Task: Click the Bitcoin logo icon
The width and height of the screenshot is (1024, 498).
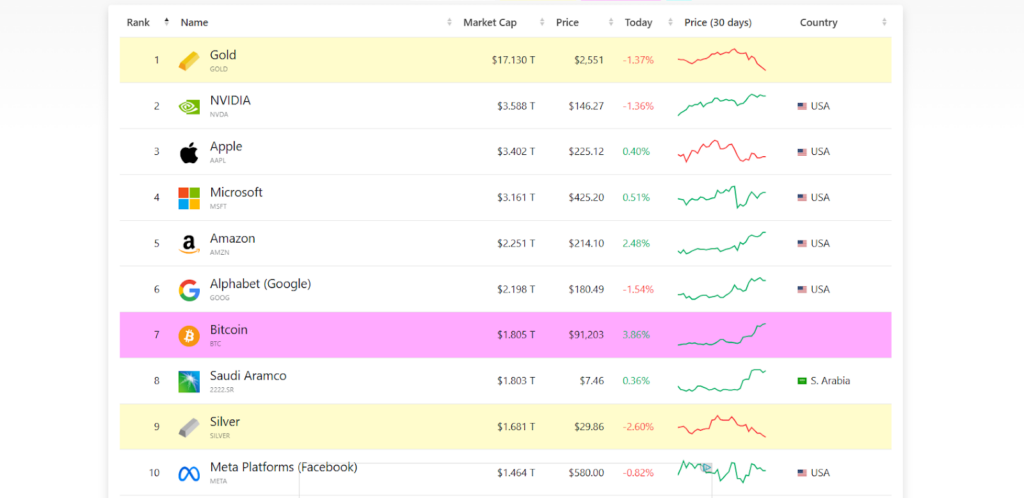Action: (x=189, y=336)
